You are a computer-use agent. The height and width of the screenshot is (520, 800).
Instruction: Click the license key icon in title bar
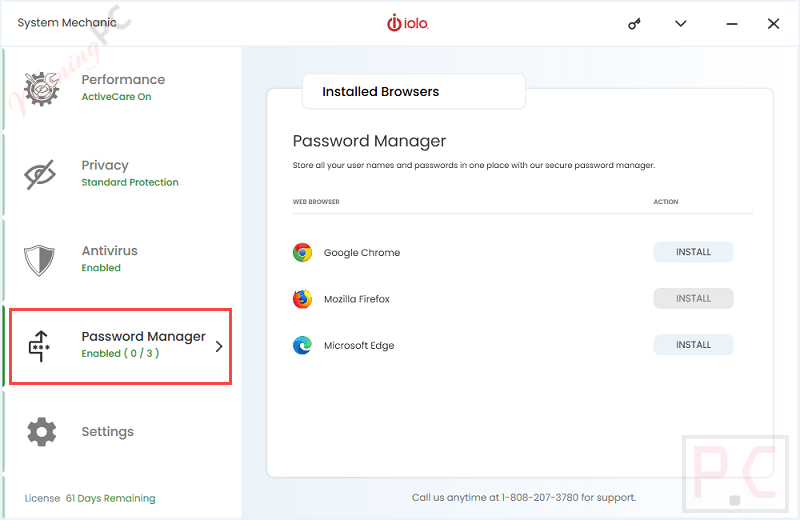coord(634,23)
